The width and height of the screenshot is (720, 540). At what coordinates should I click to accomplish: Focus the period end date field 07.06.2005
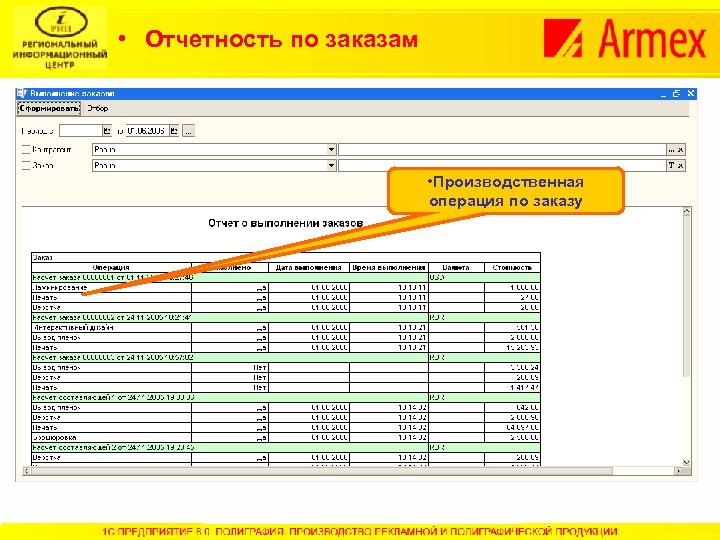147,130
